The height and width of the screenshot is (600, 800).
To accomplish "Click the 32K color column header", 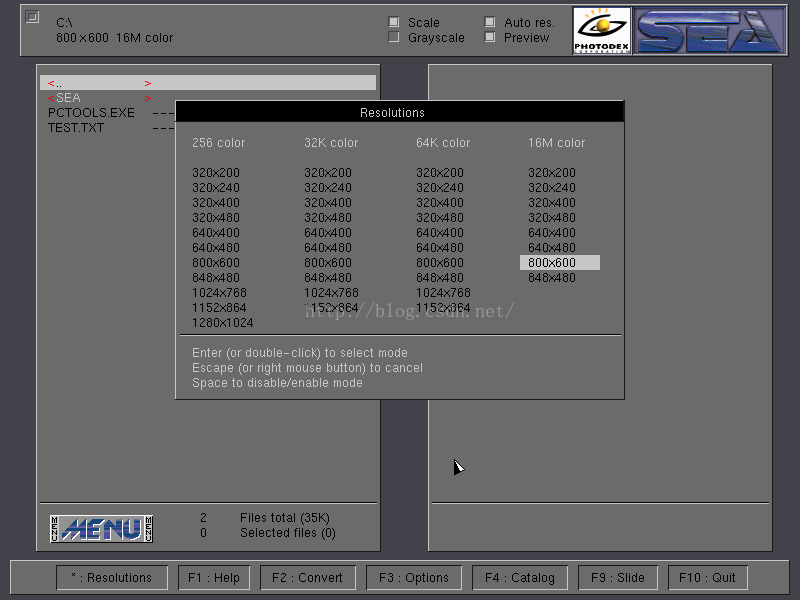I will [331, 142].
